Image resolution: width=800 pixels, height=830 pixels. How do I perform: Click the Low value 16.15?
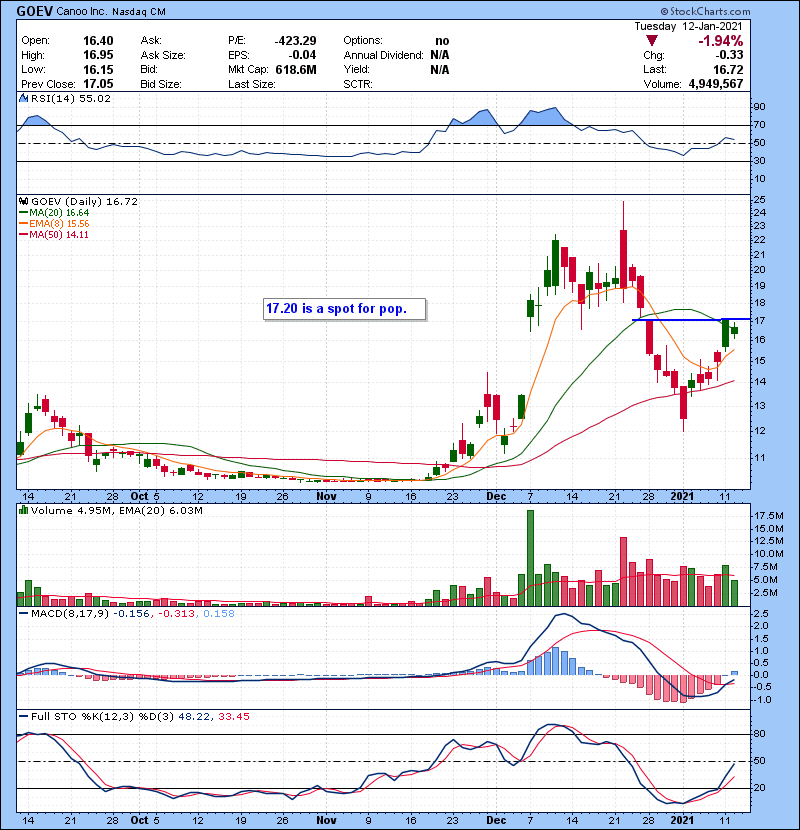pyautogui.click(x=98, y=69)
